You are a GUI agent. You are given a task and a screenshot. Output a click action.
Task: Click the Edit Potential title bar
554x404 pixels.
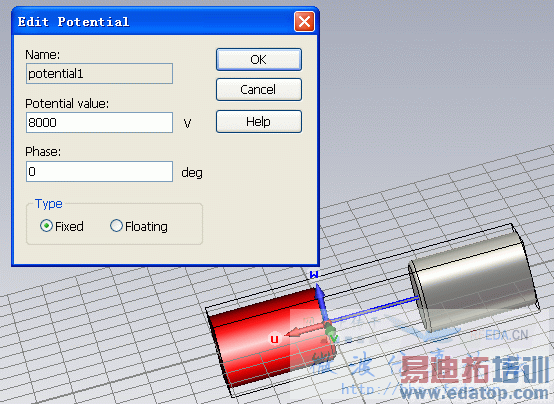click(152, 22)
